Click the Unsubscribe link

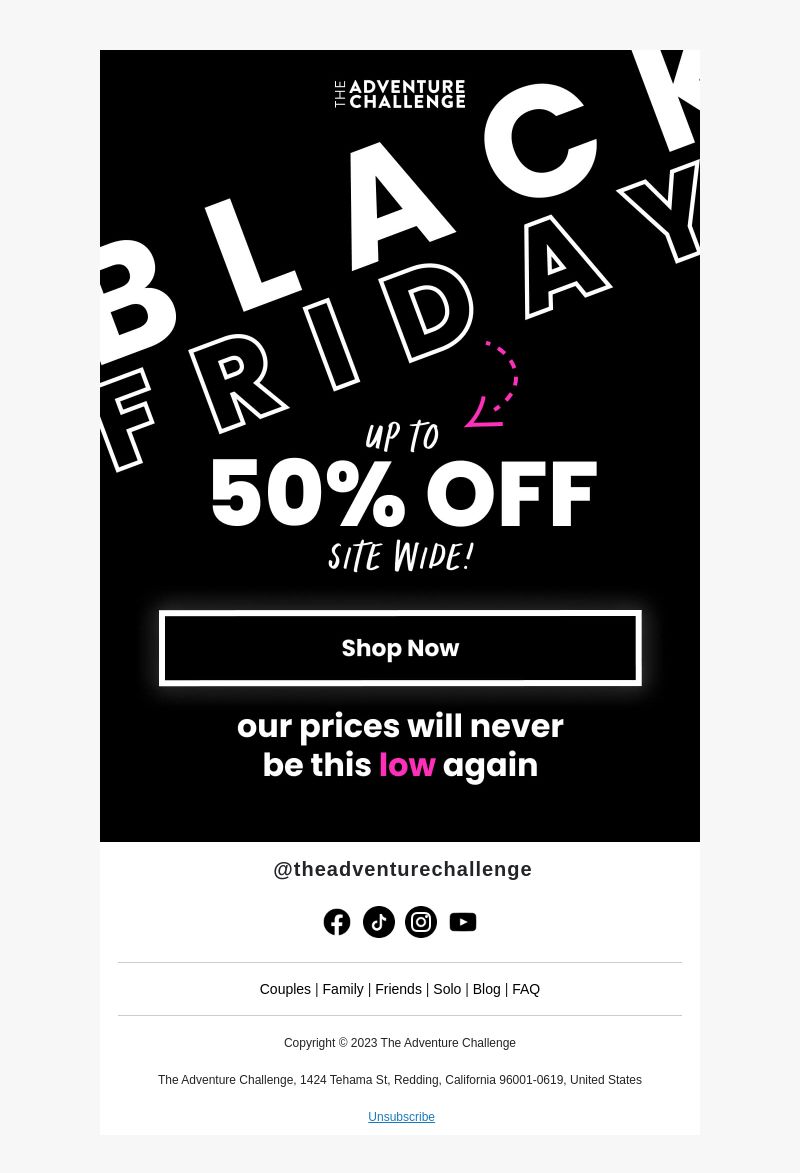(x=401, y=1116)
